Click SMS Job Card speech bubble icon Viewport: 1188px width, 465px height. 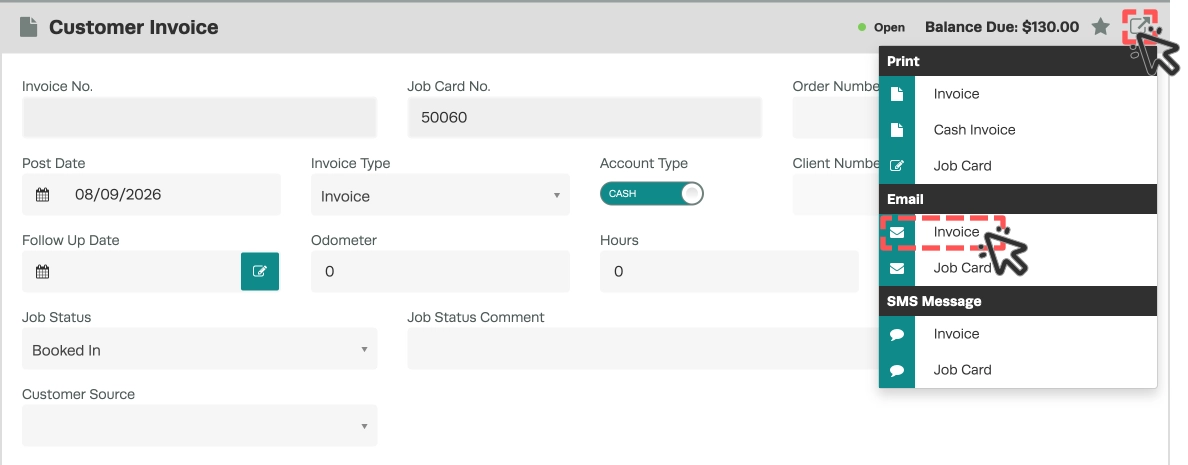coord(896,370)
